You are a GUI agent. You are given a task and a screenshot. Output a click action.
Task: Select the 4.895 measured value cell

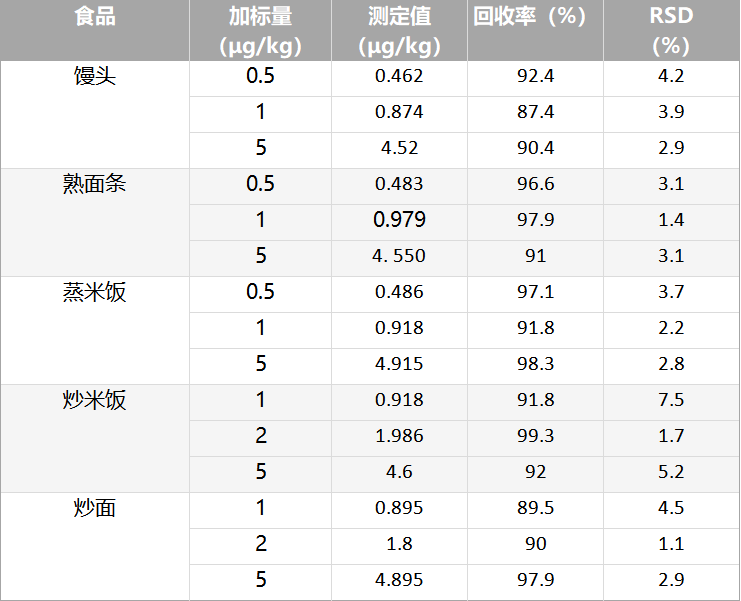tap(399, 580)
